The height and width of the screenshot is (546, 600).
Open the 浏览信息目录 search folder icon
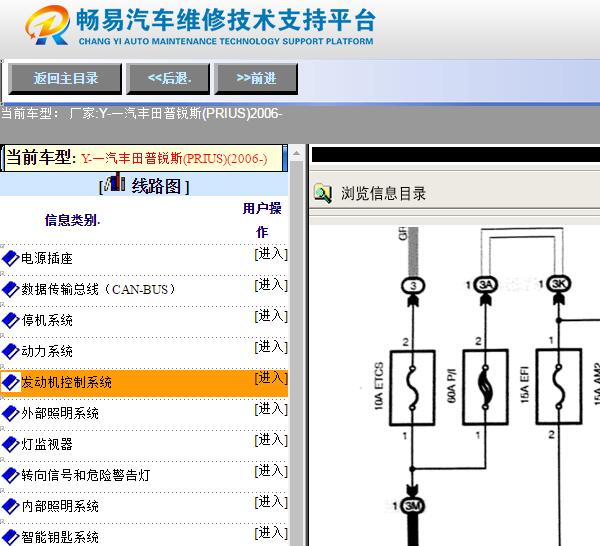(x=323, y=193)
